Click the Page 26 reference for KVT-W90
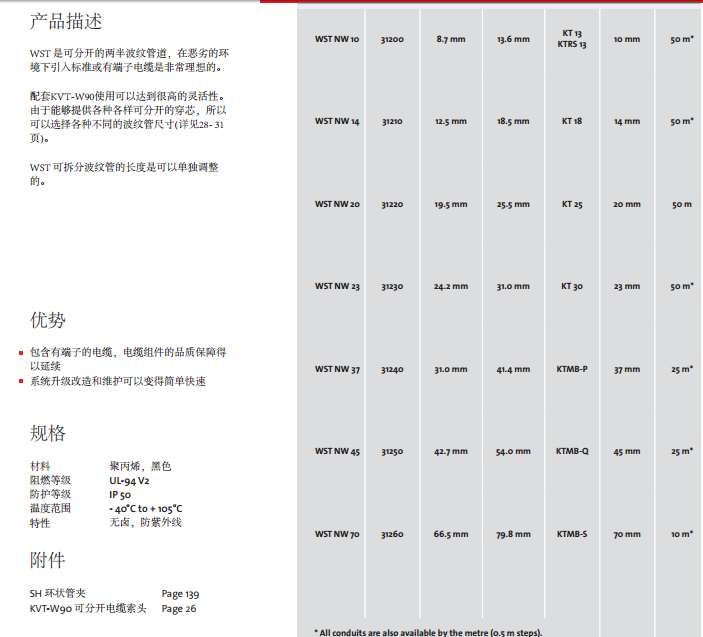This screenshot has width=703, height=637. (x=179, y=608)
